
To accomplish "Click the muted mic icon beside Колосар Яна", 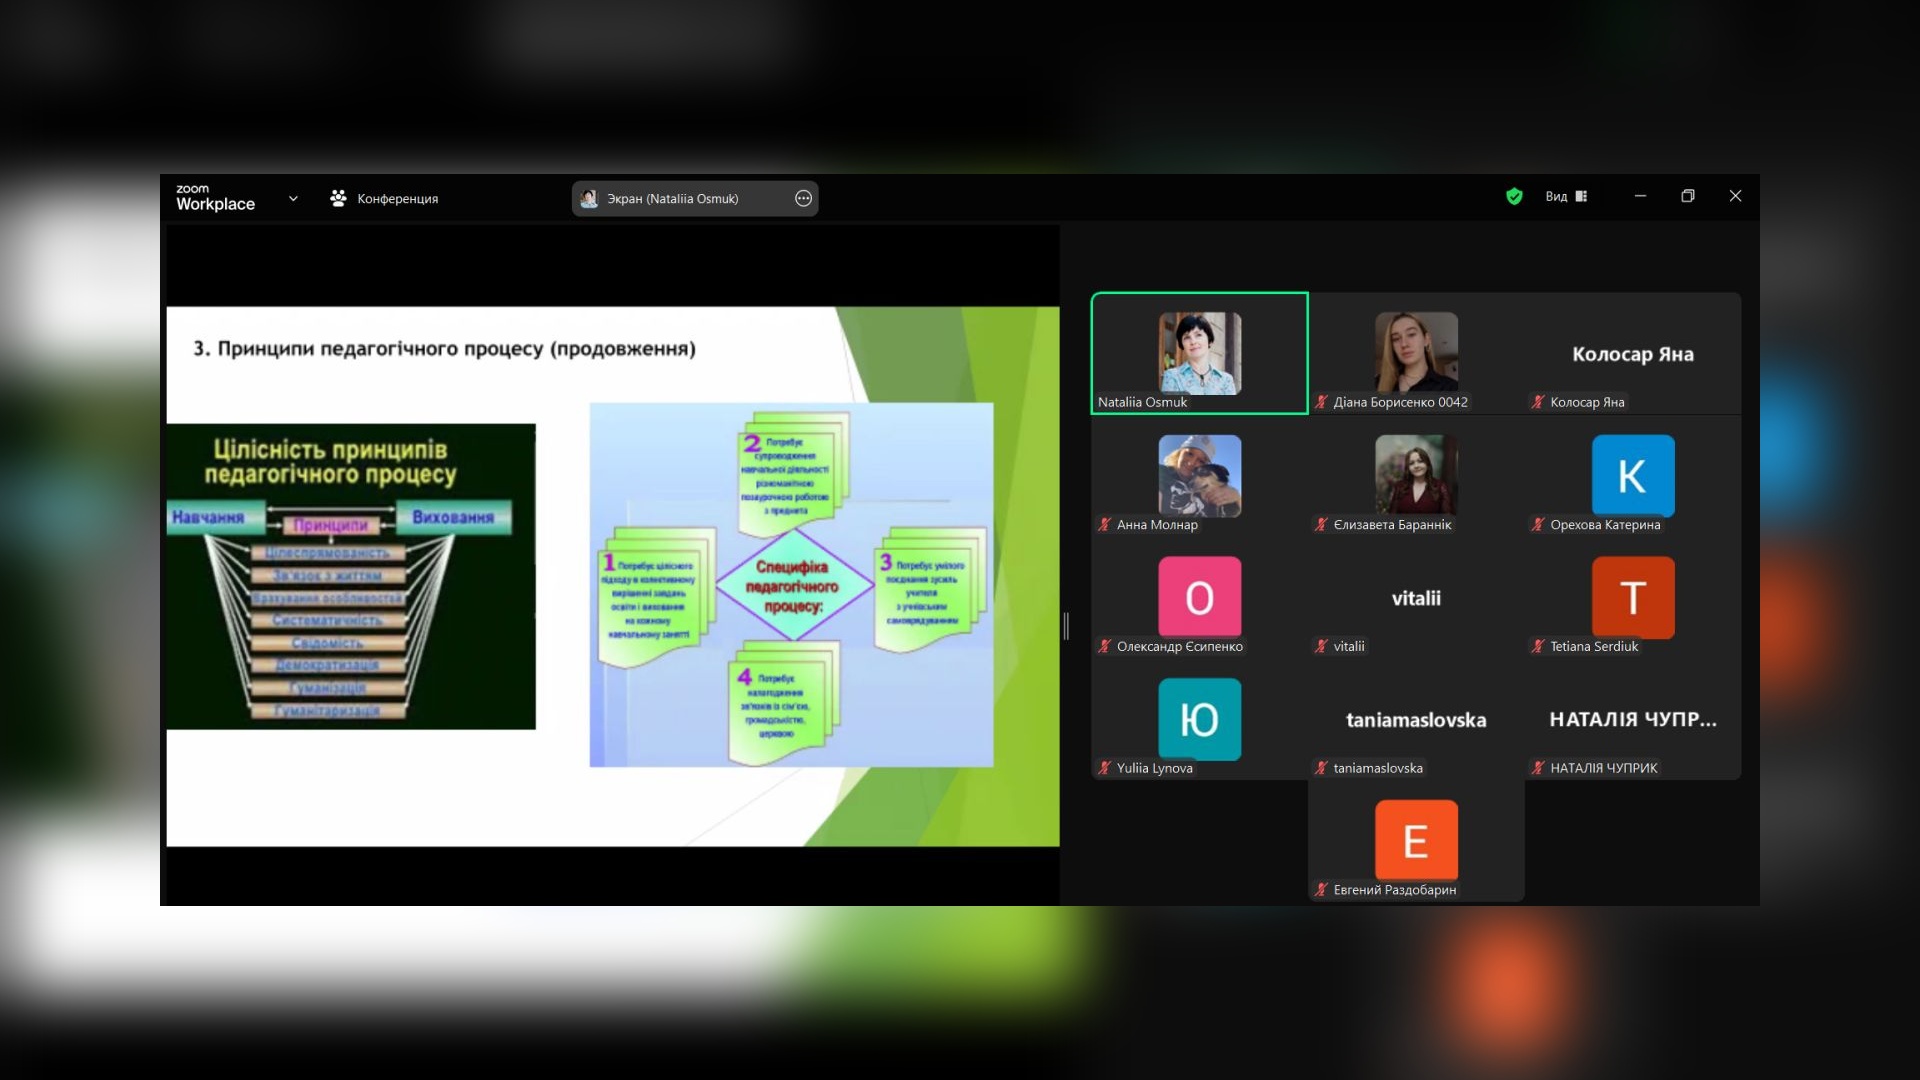I will (x=1538, y=402).
